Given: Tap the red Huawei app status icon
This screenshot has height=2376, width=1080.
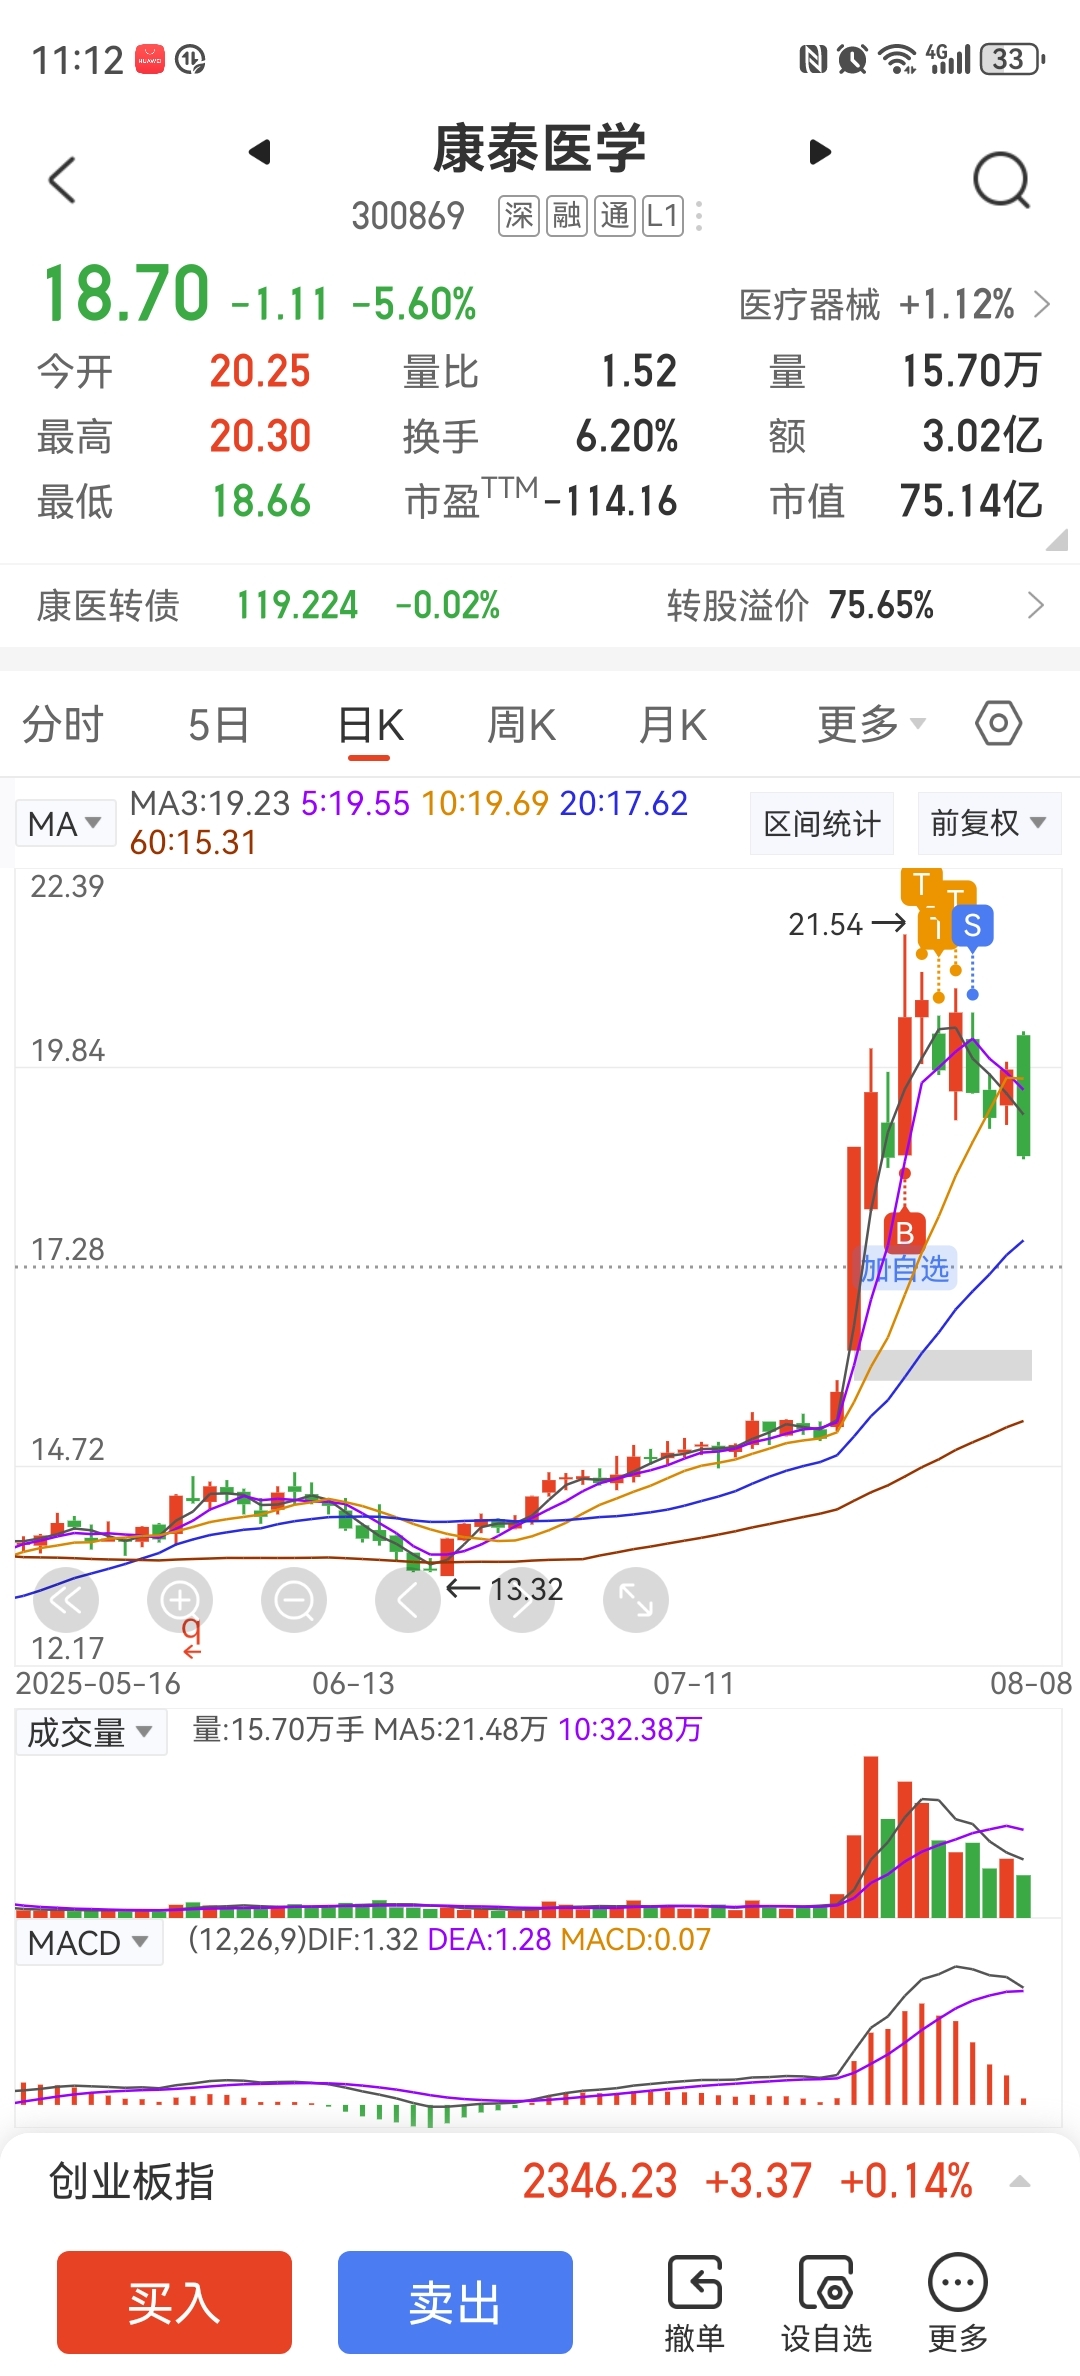Looking at the screenshot, I should coord(150,59).
